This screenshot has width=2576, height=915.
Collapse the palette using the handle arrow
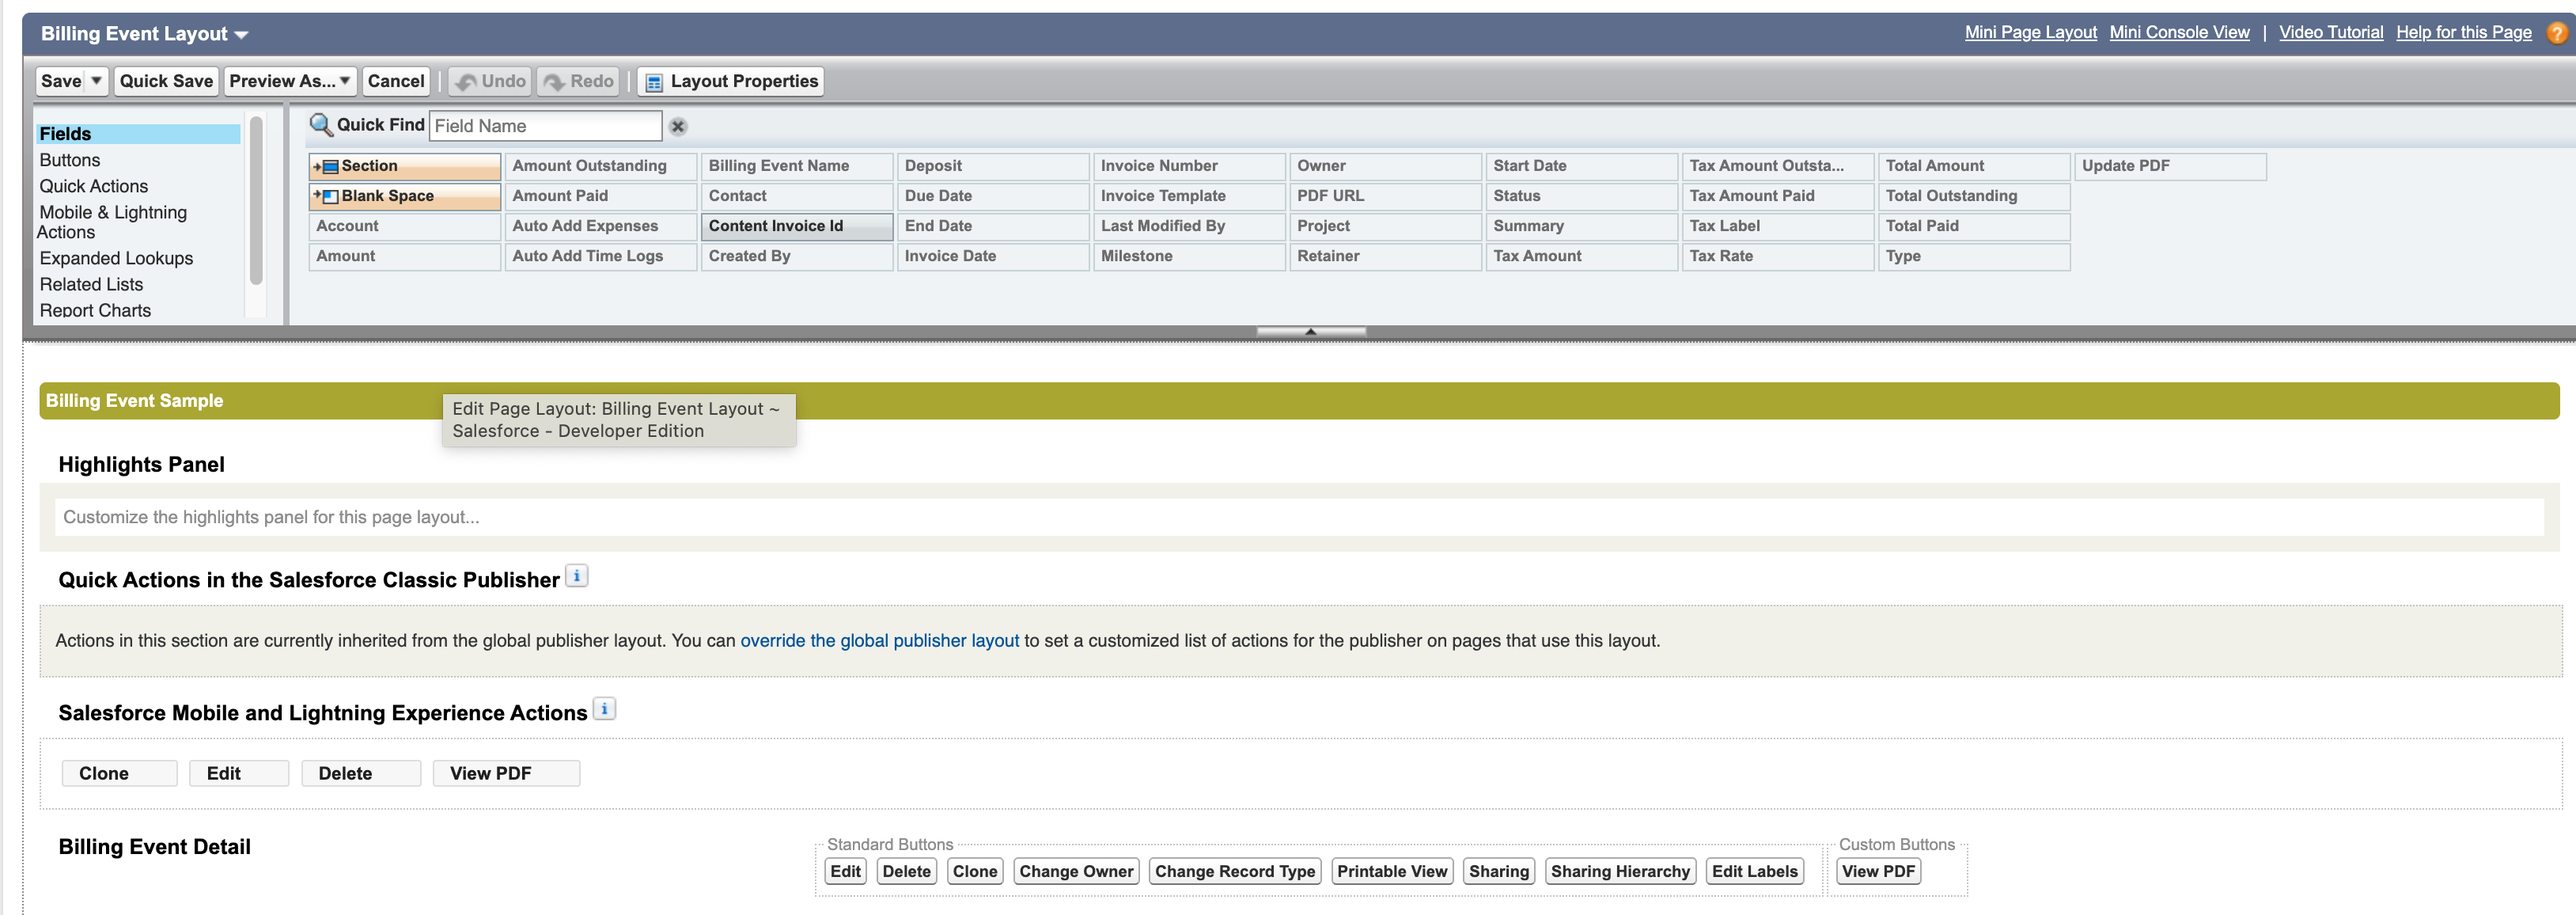pyautogui.click(x=1311, y=331)
